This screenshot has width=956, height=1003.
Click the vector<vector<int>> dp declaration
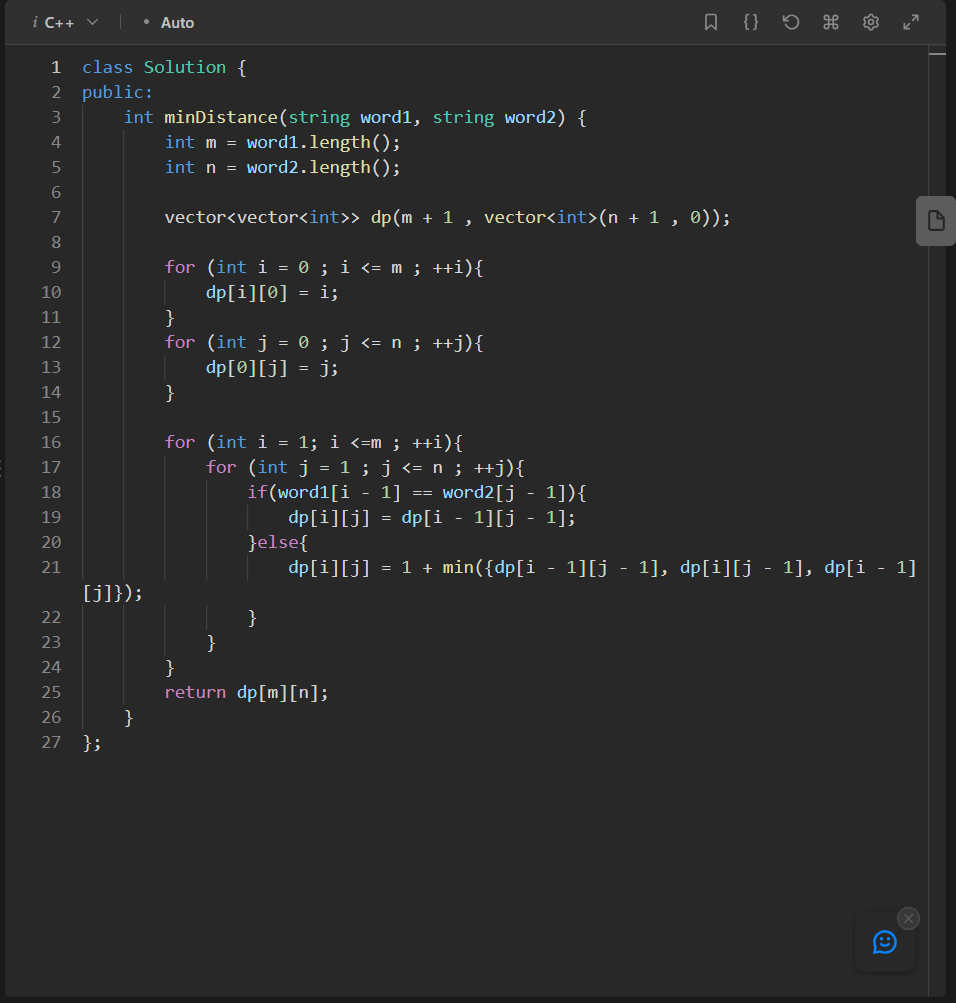point(447,217)
